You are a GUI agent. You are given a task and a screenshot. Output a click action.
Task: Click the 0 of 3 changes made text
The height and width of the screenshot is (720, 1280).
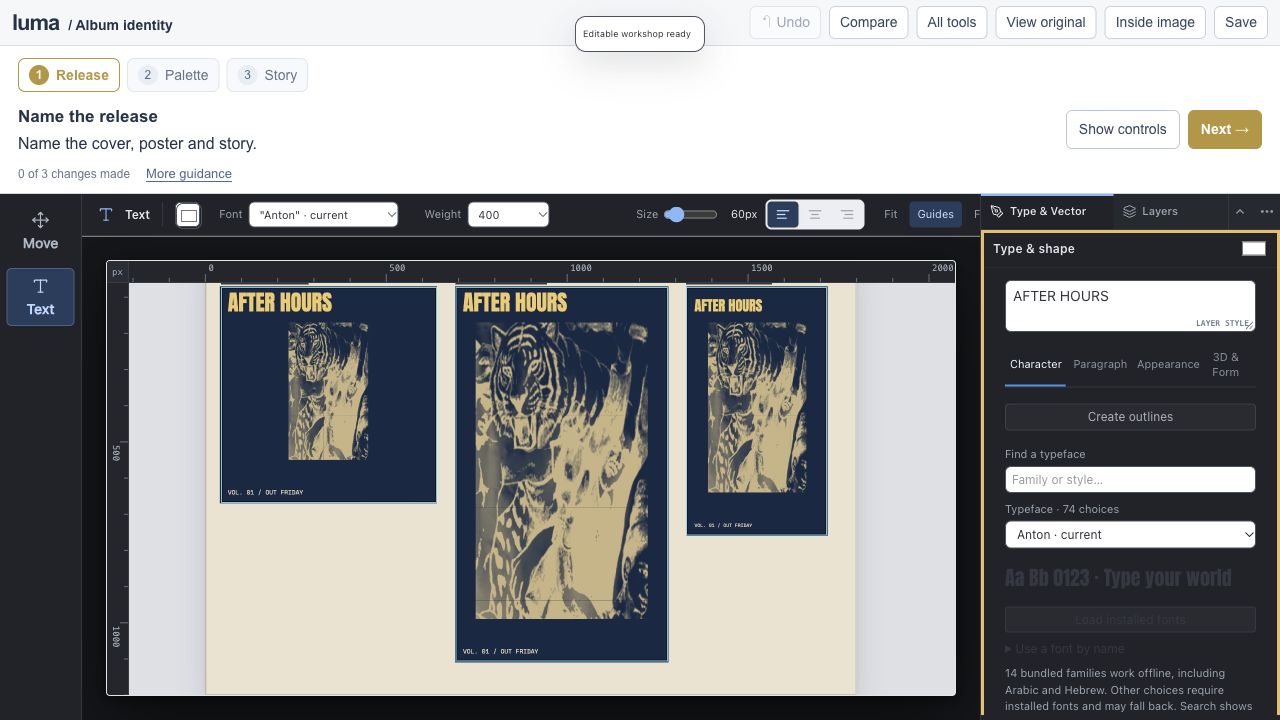click(74, 174)
